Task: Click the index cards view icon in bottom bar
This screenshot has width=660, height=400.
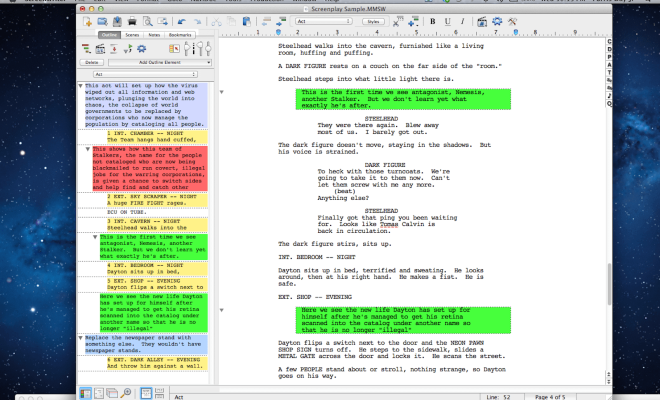Action: coord(112,394)
